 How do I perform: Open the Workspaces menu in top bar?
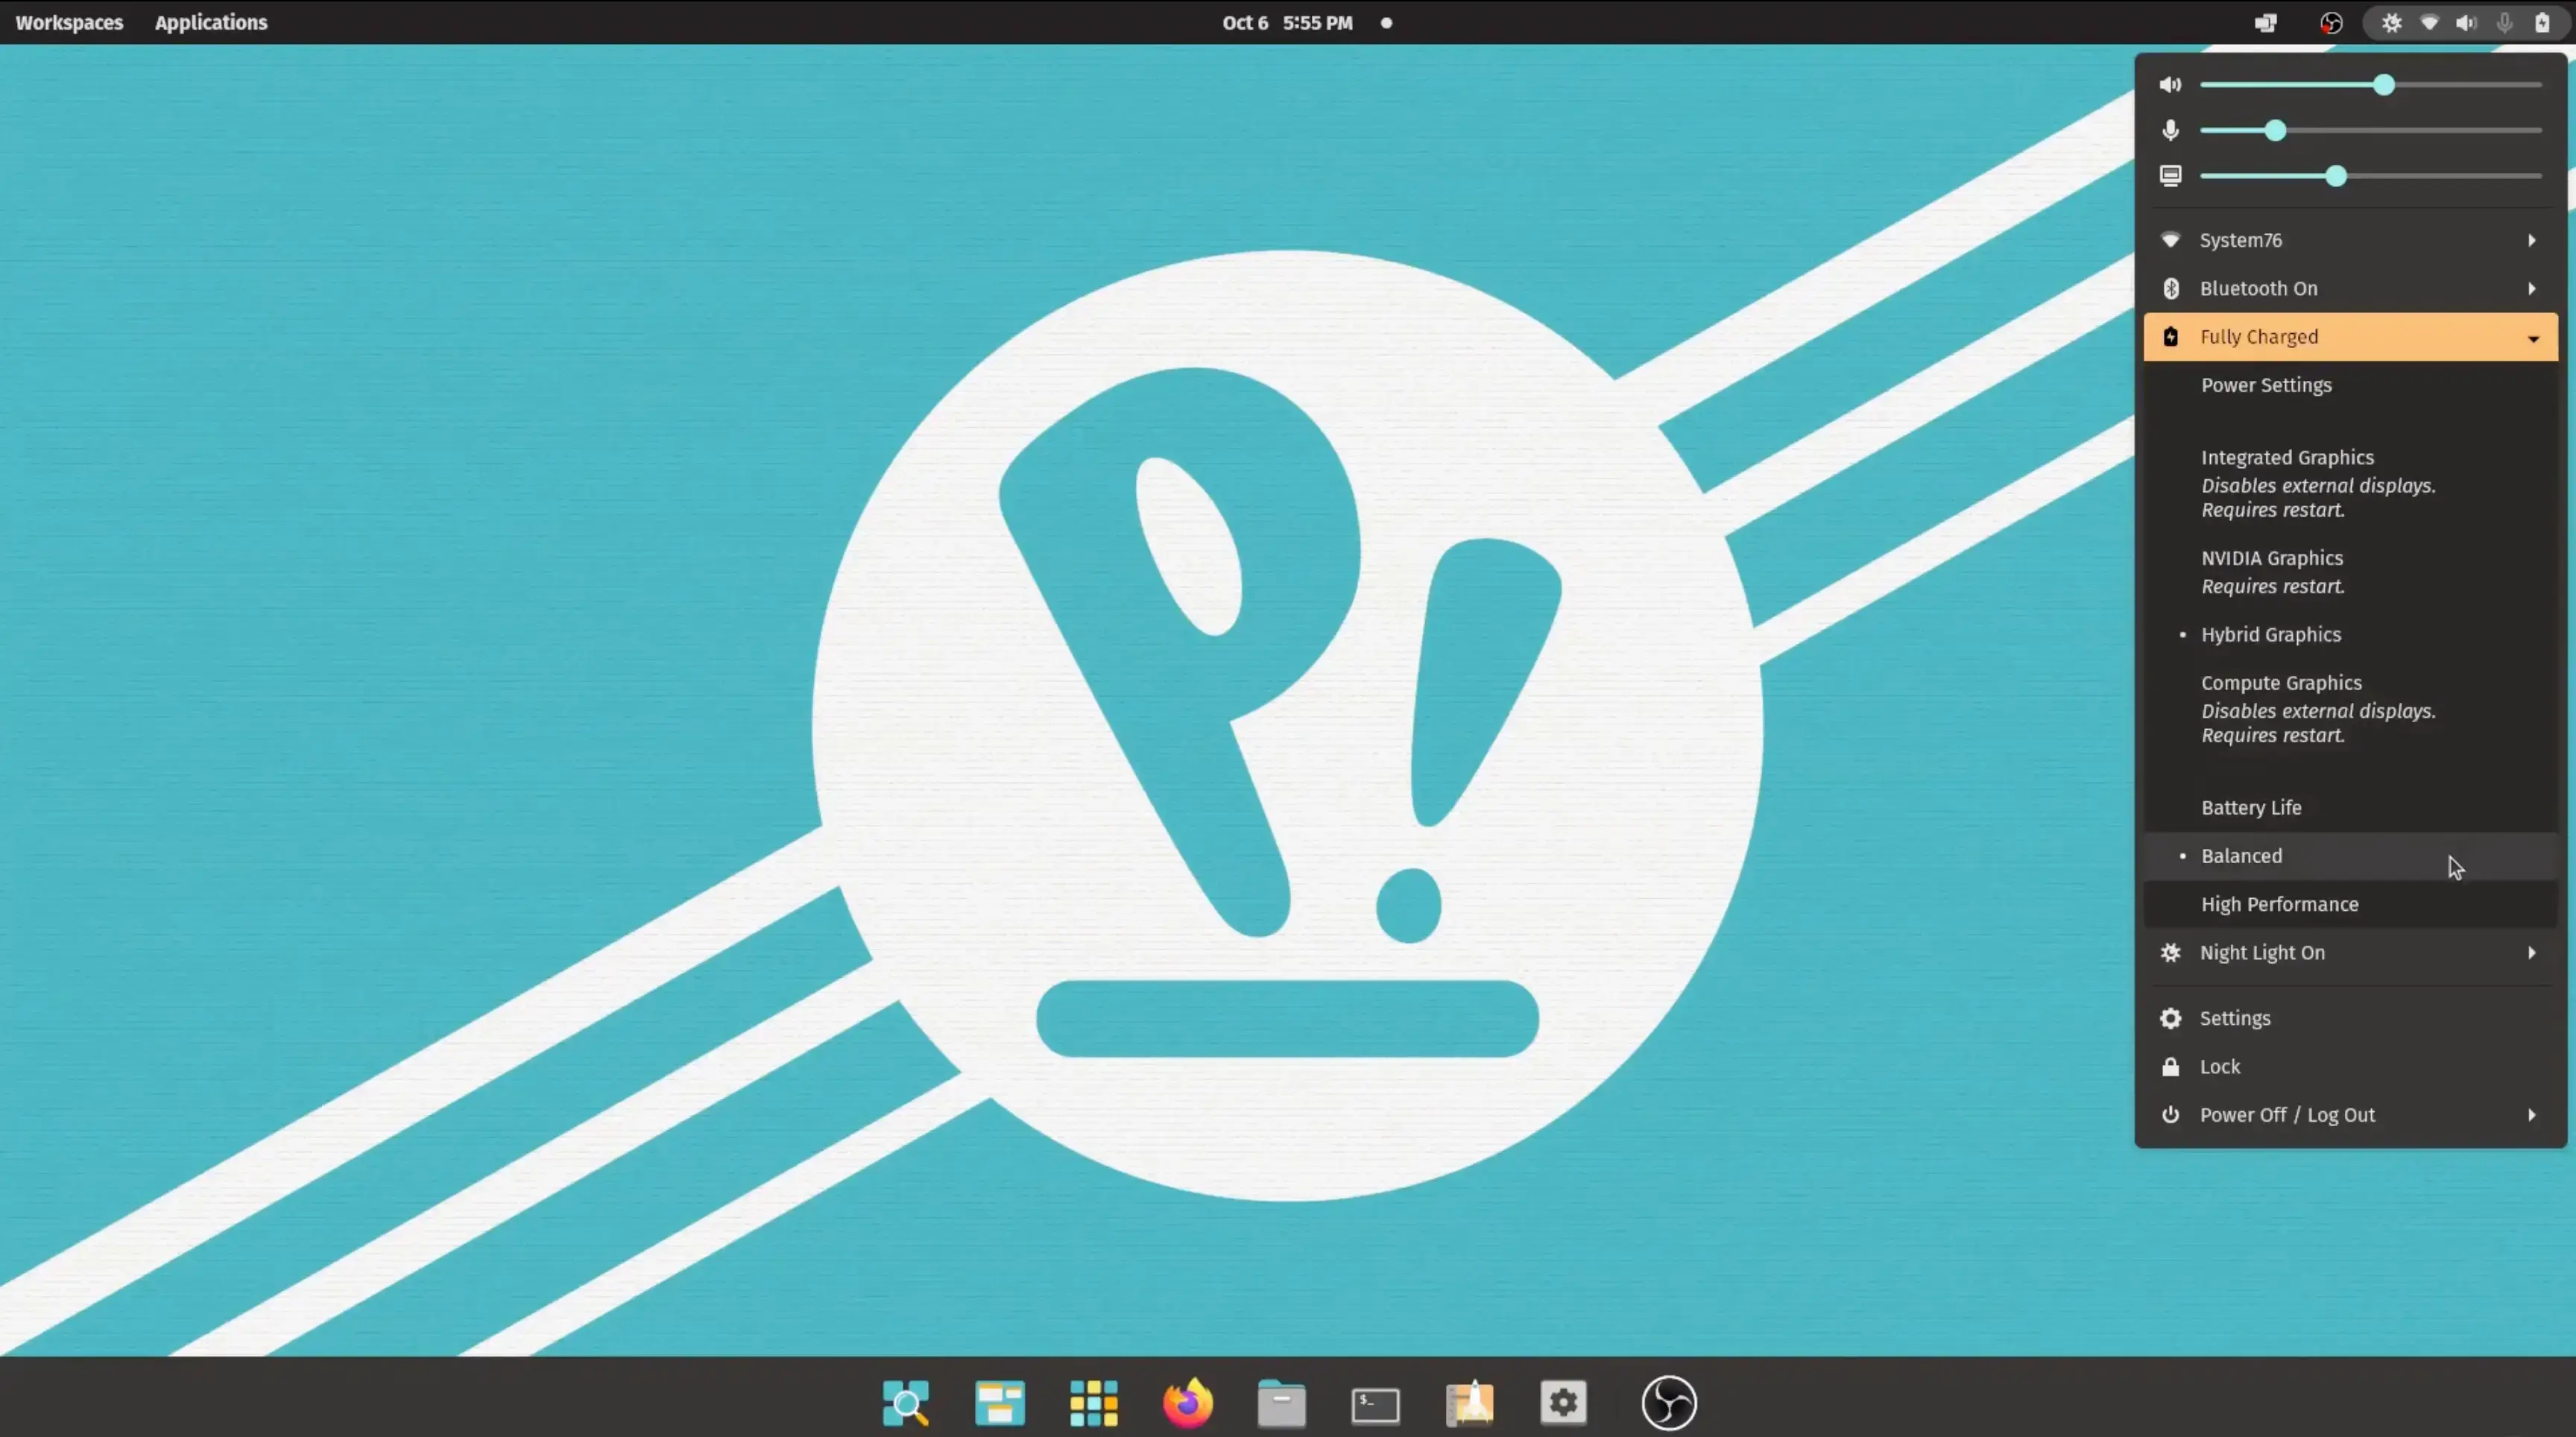click(69, 22)
